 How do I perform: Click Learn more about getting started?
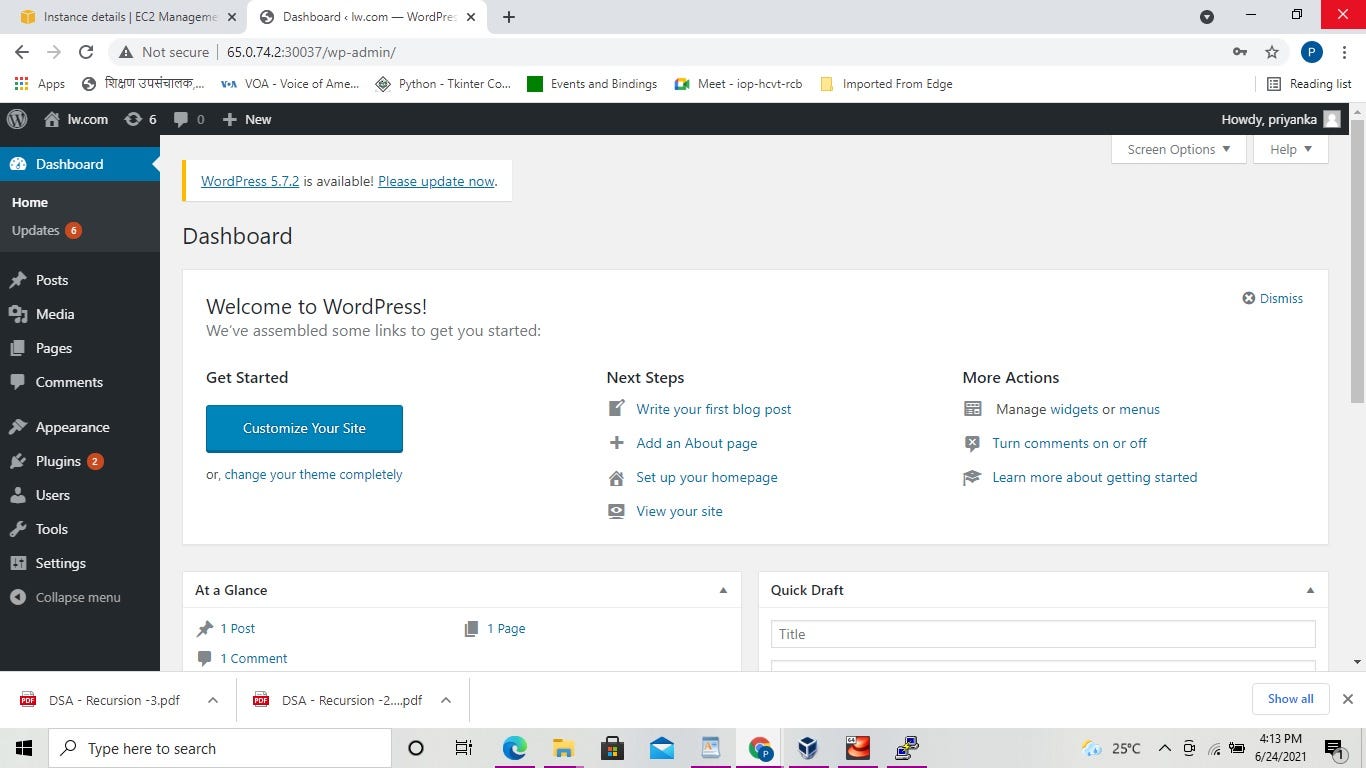coord(1094,477)
